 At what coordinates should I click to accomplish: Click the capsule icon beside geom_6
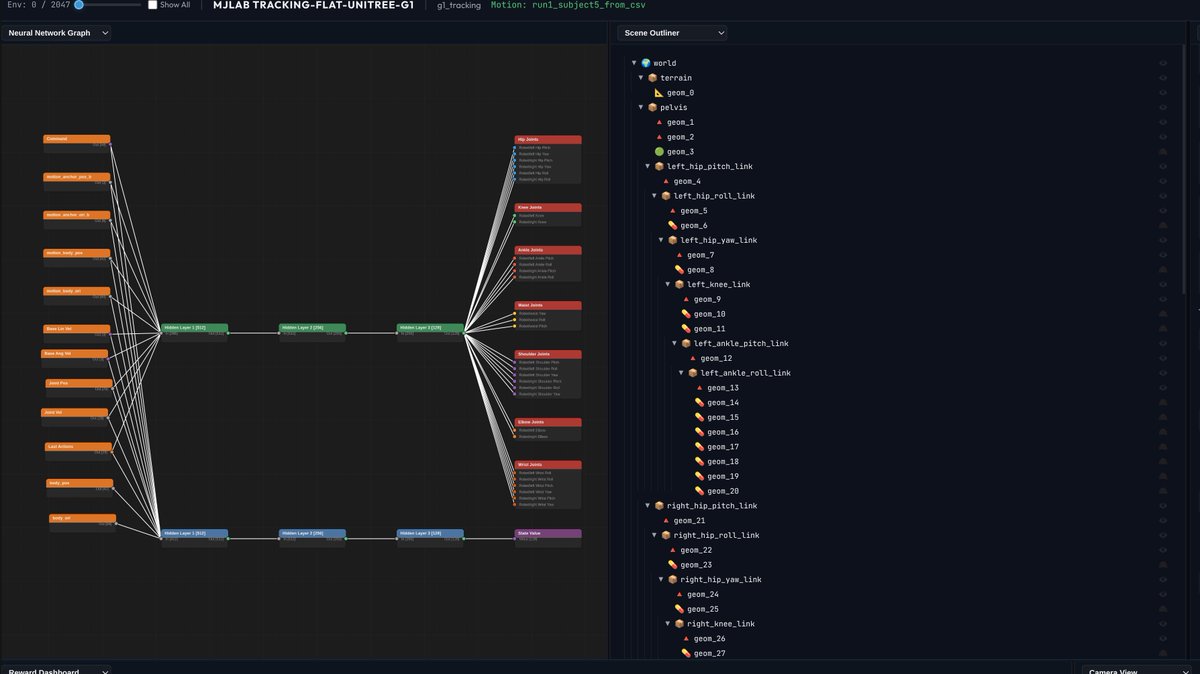click(x=673, y=225)
